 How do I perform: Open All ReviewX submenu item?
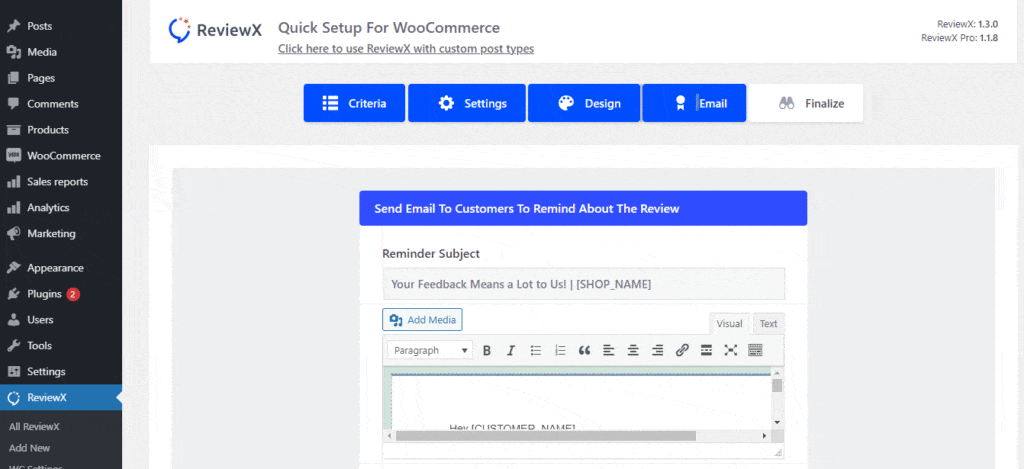[x=34, y=427]
